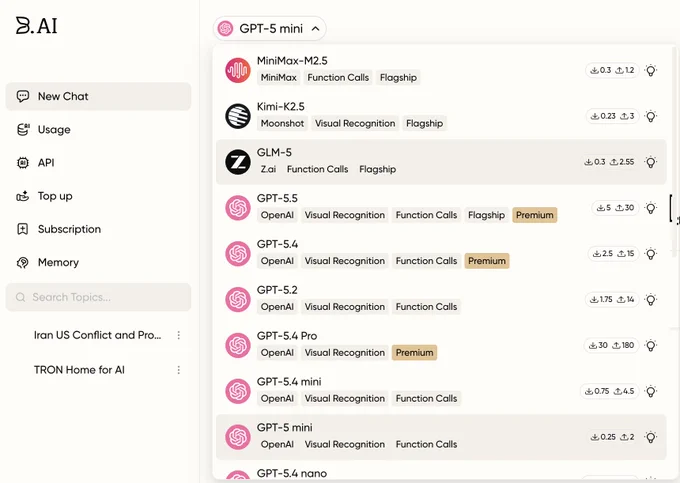The image size is (680, 483).
Task: Click the Usage coins icon
Action: [x=23, y=129]
